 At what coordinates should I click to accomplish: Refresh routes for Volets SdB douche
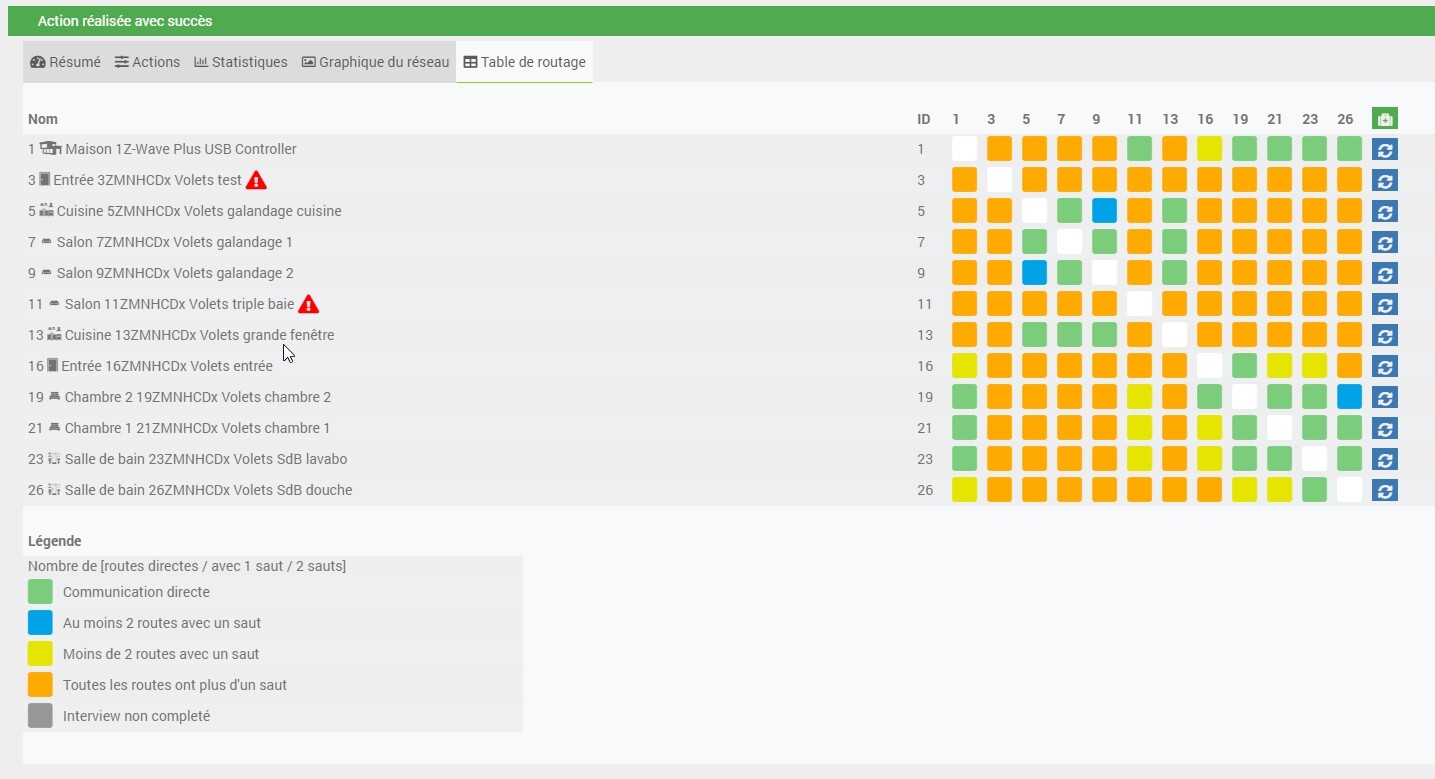[1384, 491]
